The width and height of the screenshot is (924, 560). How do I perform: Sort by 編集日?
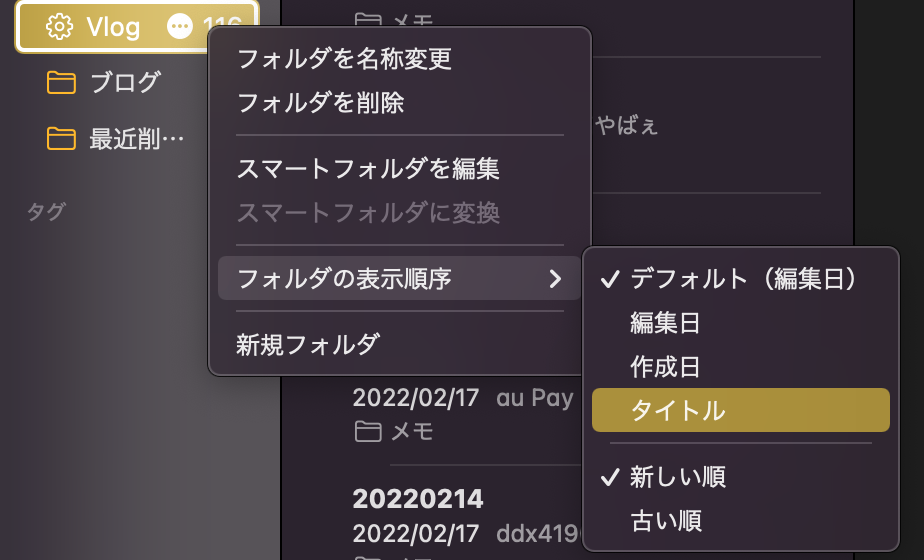pyautogui.click(x=740, y=323)
